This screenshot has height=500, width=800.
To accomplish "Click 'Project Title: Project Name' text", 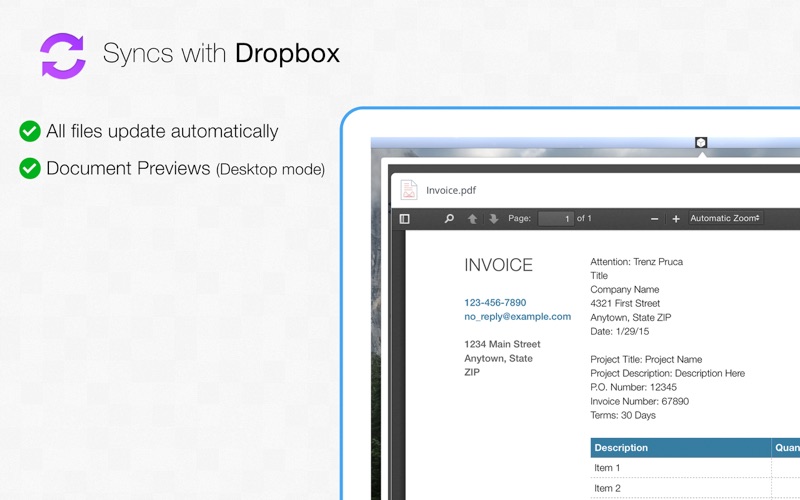I will coord(646,359).
